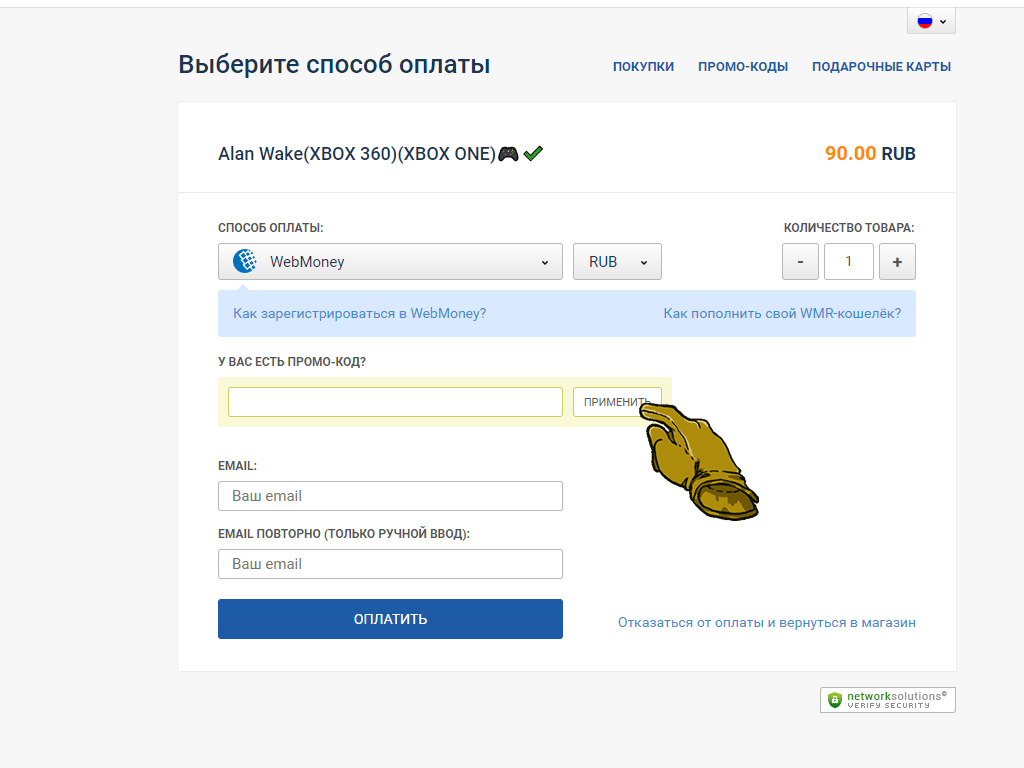The height and width of the screenshot is (768, 1024).
Task: Click the quantity field showing 1
Action: pyautogui.click(x=848, y=262)
